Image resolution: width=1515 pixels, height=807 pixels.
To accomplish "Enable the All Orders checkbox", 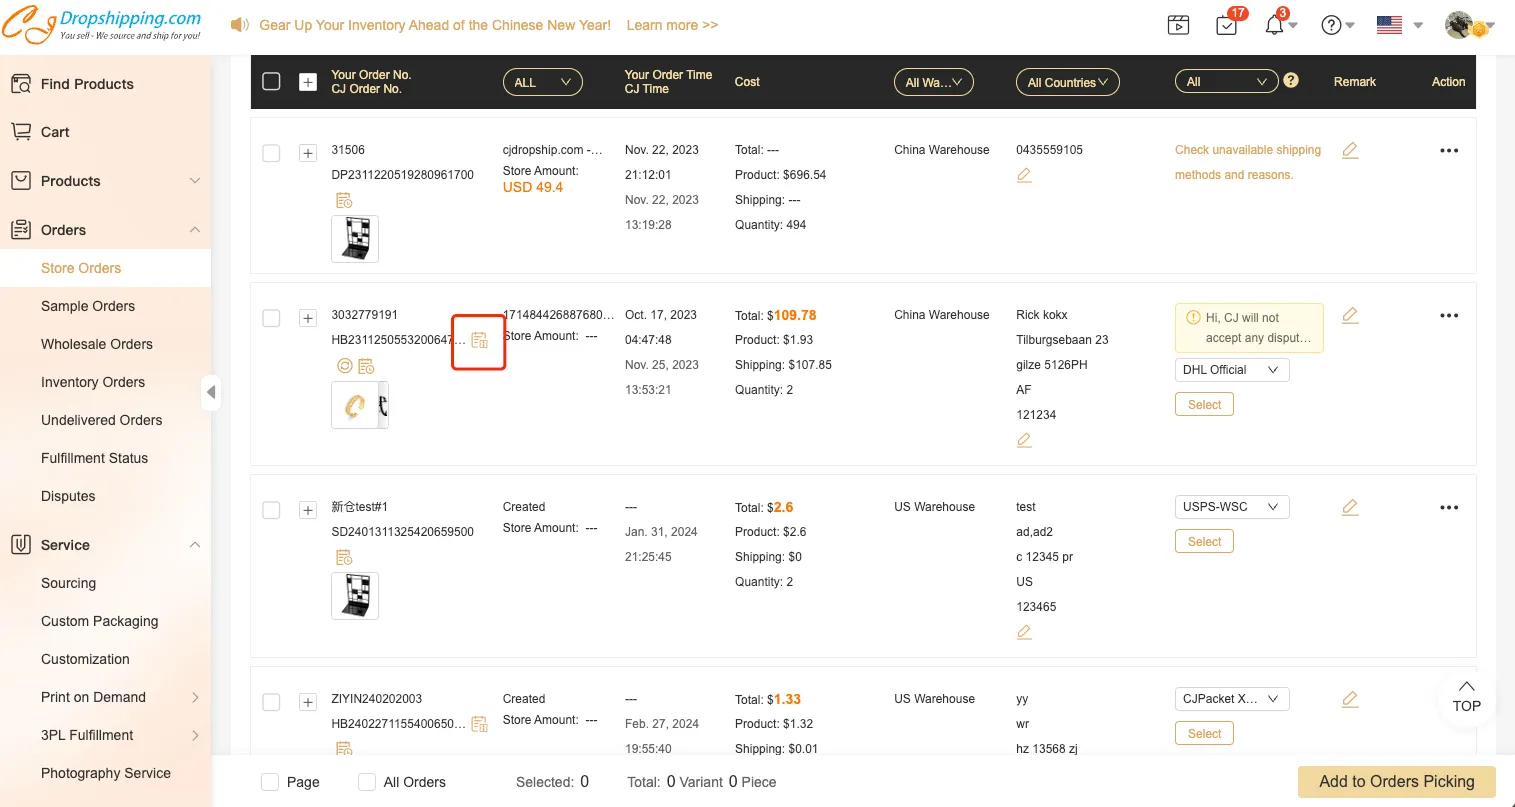I will (x=367, y=782).
